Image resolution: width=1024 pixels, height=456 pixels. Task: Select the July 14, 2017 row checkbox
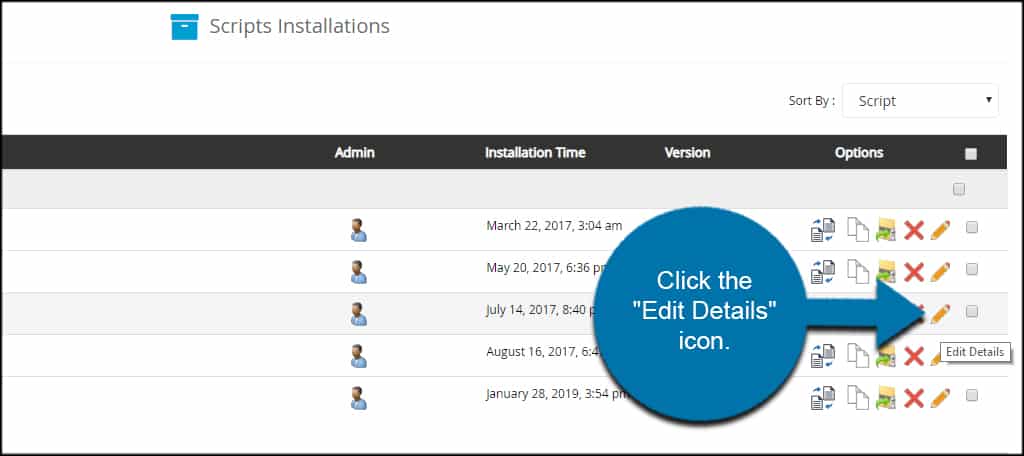(x=972, y=312)
